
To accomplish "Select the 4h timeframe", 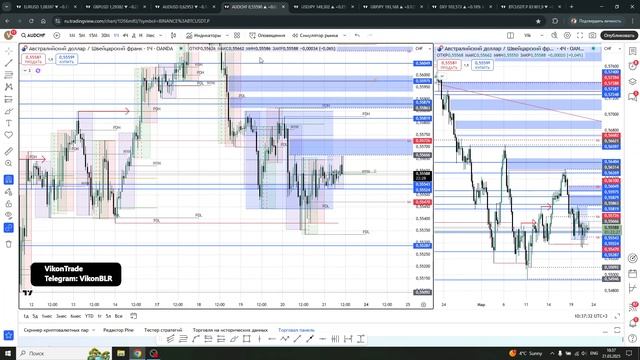I will click(125, 36).
